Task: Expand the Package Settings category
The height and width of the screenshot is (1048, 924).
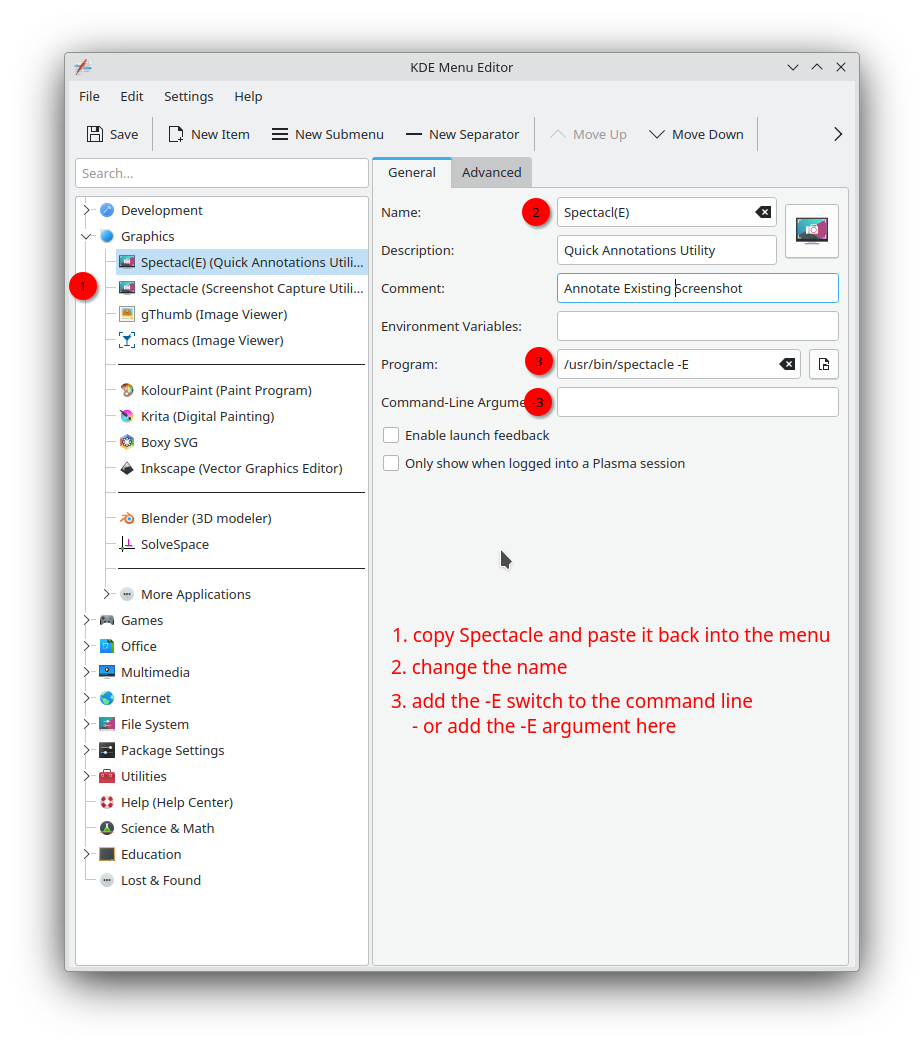Action: click(86, 750)
